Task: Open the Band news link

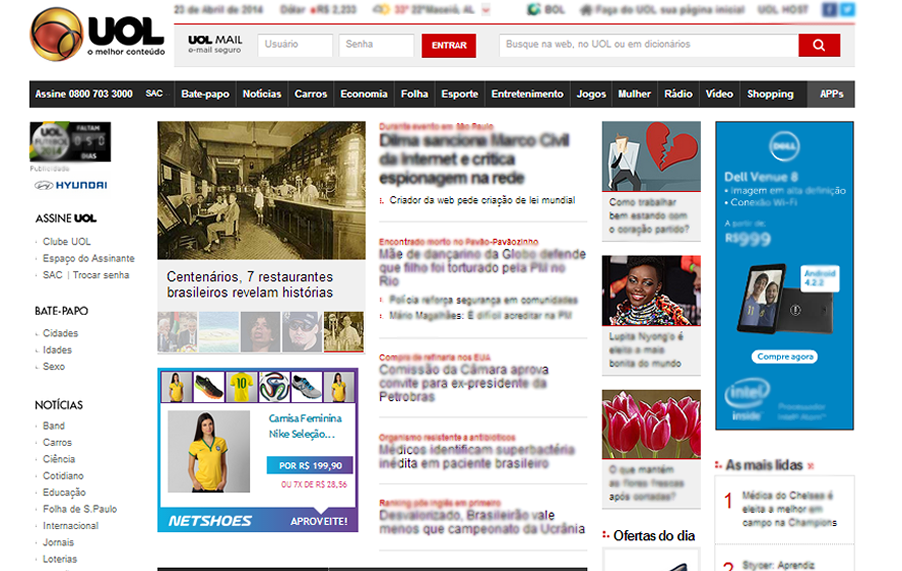Action: 53,426
